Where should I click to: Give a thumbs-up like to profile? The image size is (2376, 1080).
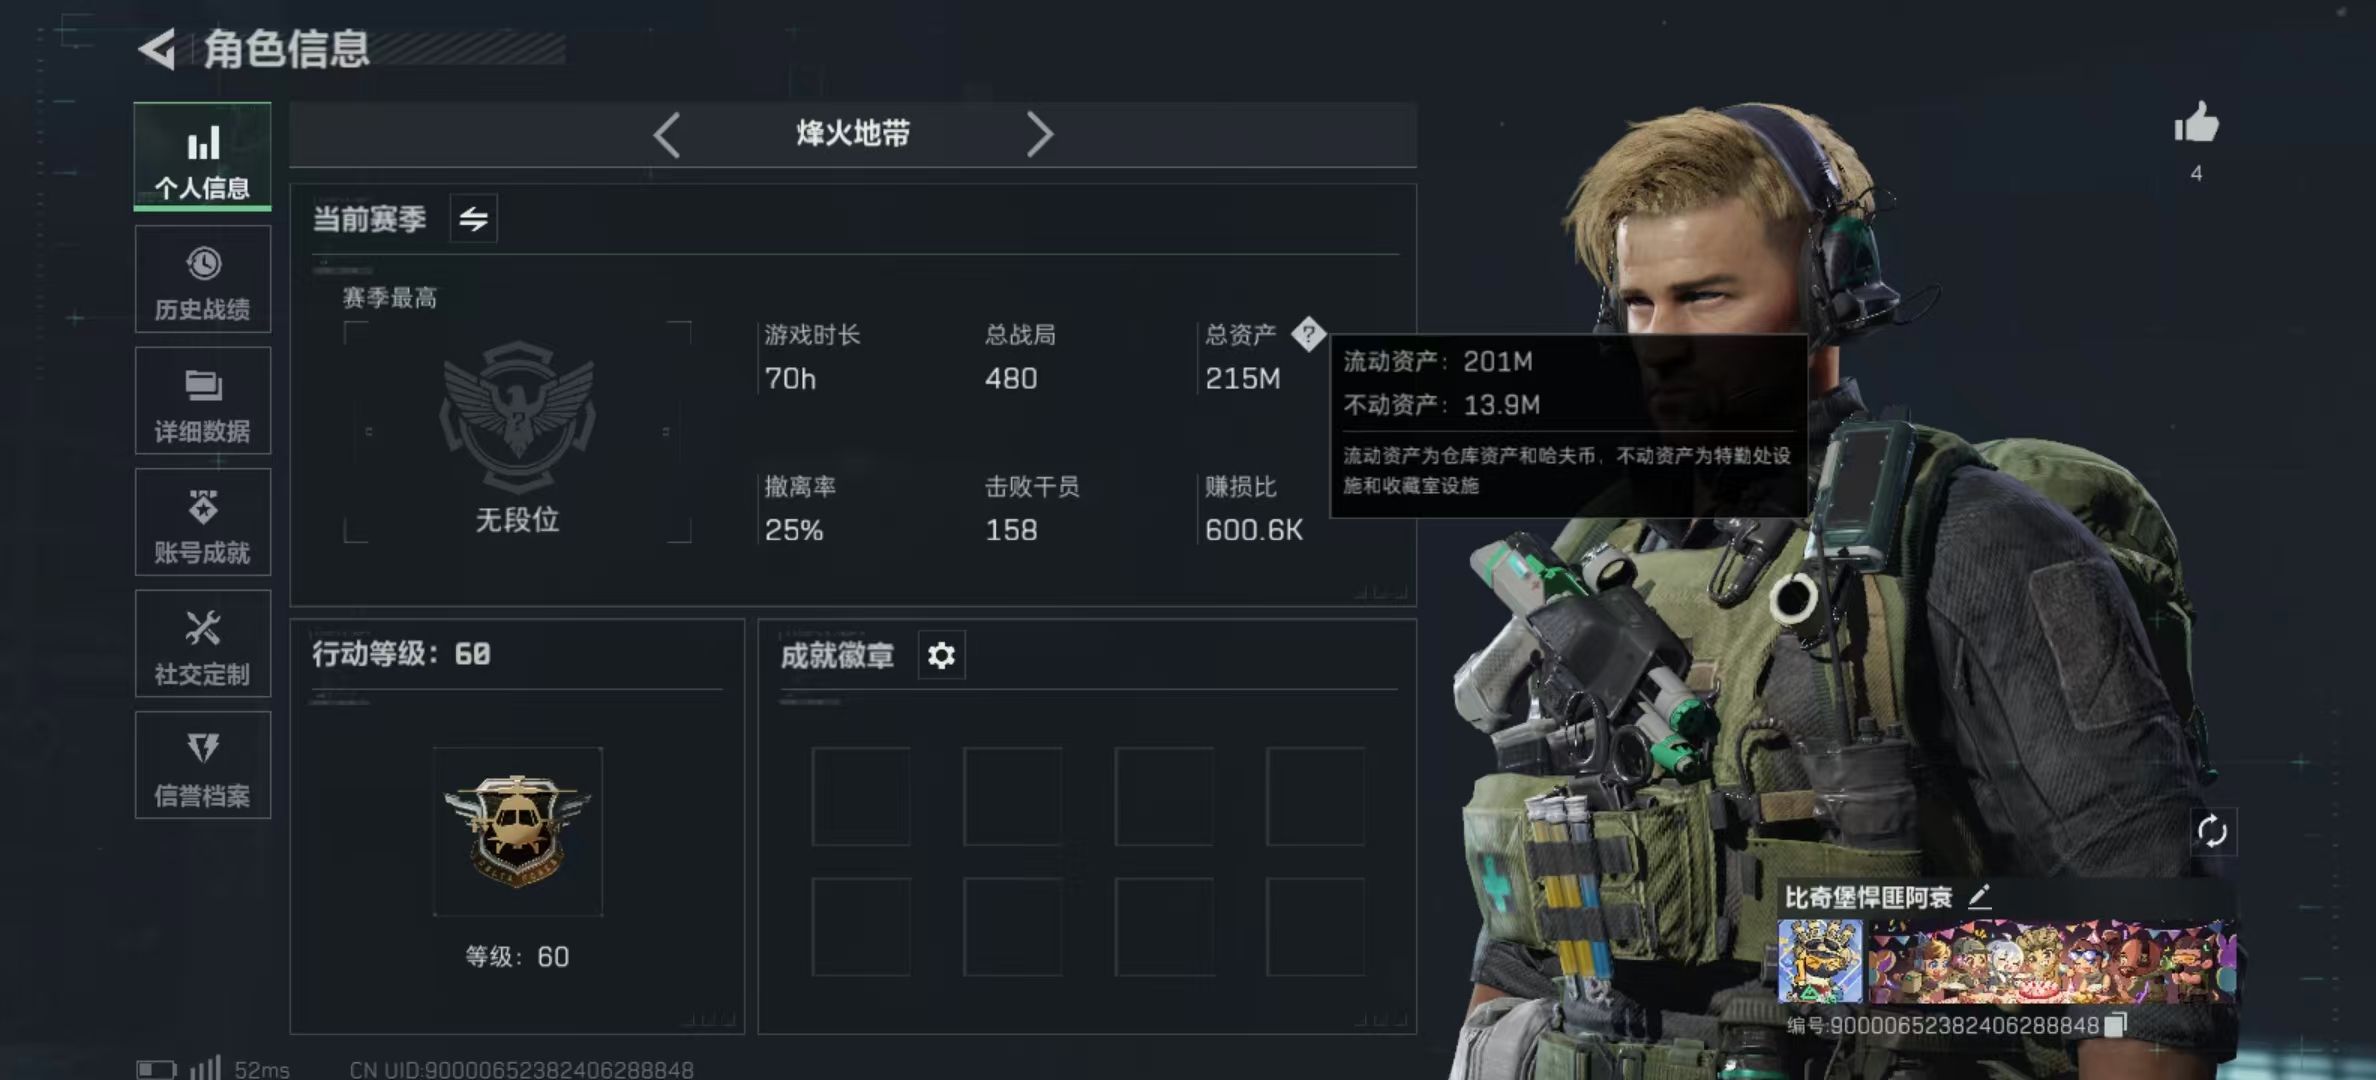2196,125
